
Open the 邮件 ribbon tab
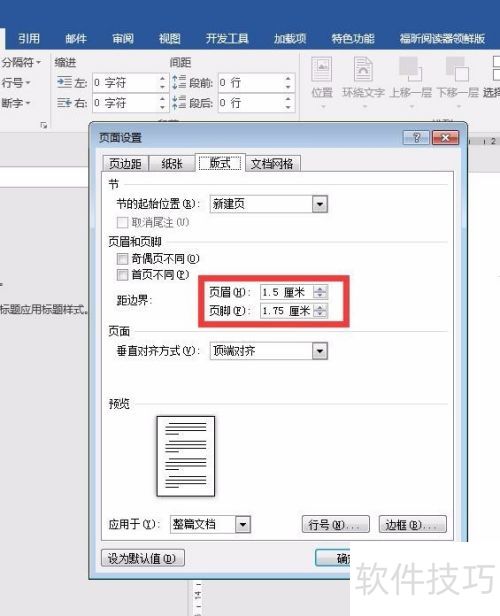pos(76,38)
